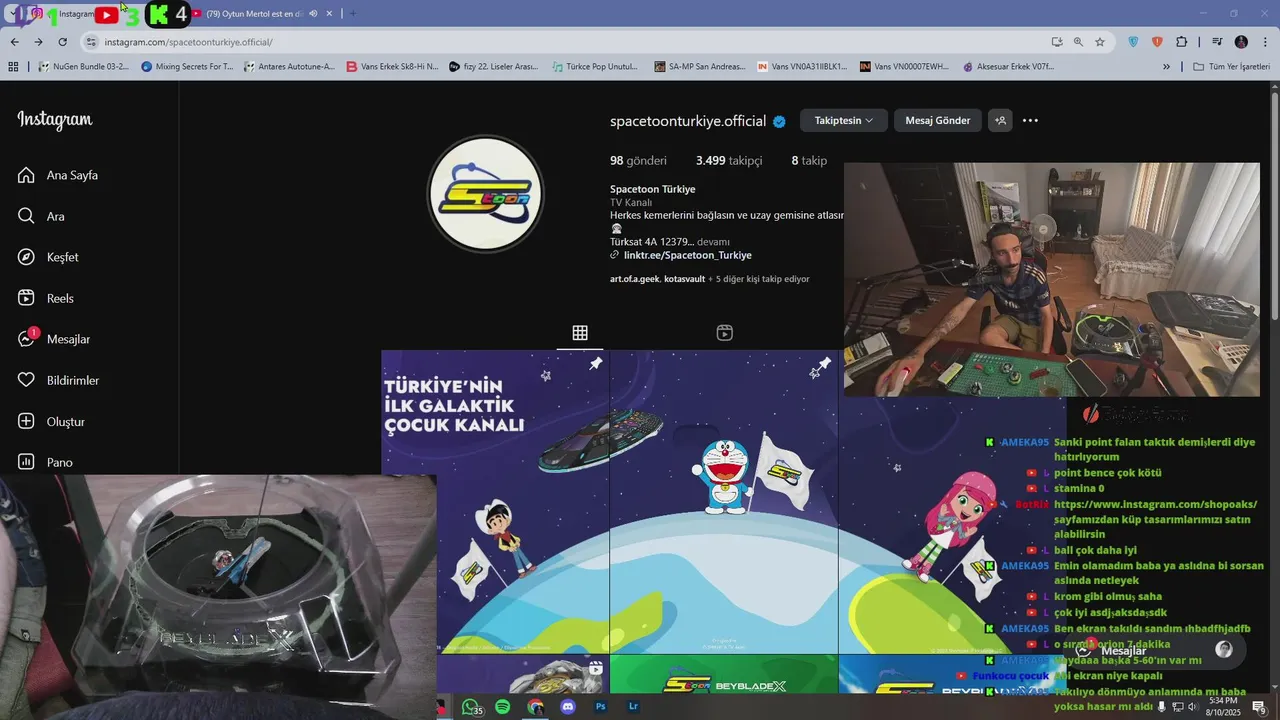View the 8 takip following list

pos(809,160)
